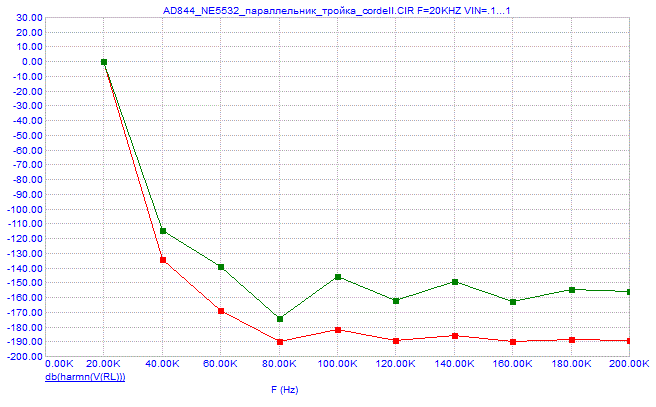Select the green data point at 160.00K
656x407 pixels.
pyautogui.click(x=513, y=302)
